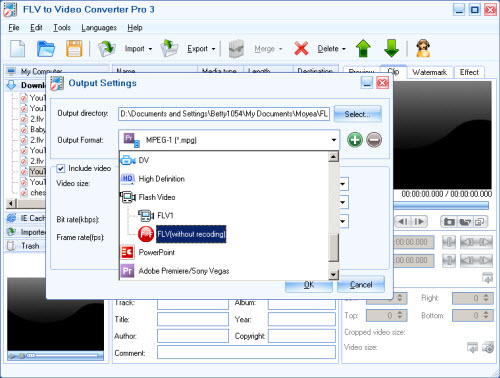Click the Downloaded panel arrow icon
This screenshot has height=378, width=500.
click(11, 85)
